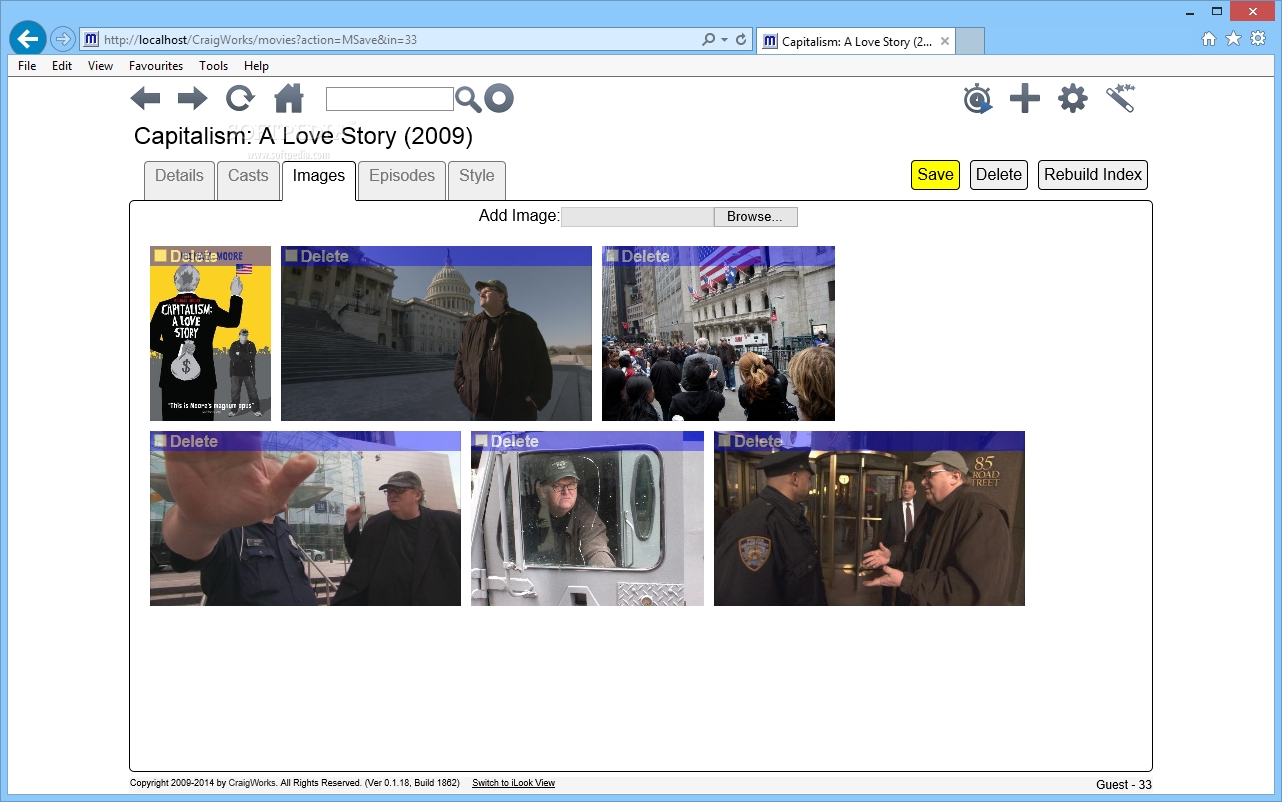Viewport: 1282px width, 802px height.
Task: Tick Delete checkbox on the 85 Broad Street image
Action: [x=724, y=441]
